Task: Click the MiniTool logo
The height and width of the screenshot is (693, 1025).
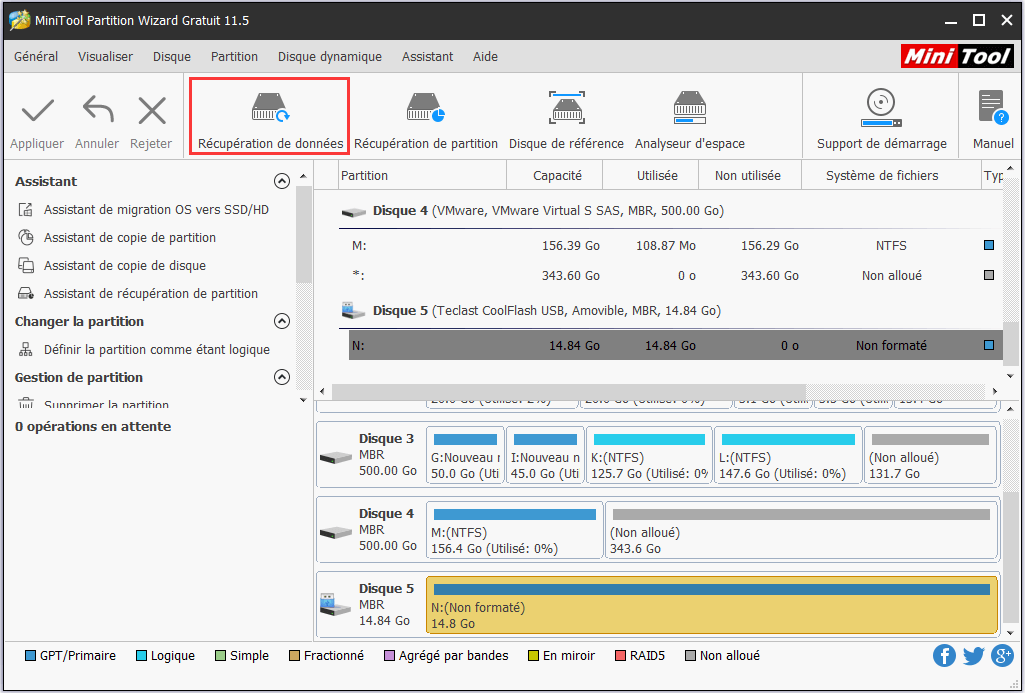Action: pyautogui.click(x=957, y=56)
